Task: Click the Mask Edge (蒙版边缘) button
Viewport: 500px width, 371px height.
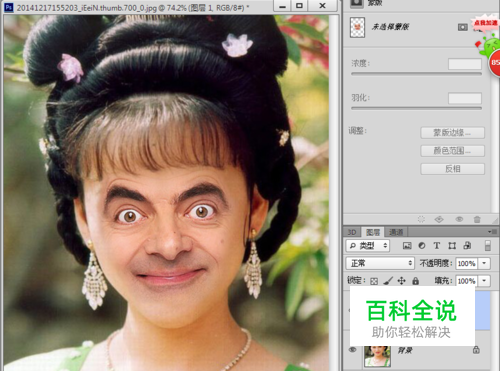Action: click(452, 133)
